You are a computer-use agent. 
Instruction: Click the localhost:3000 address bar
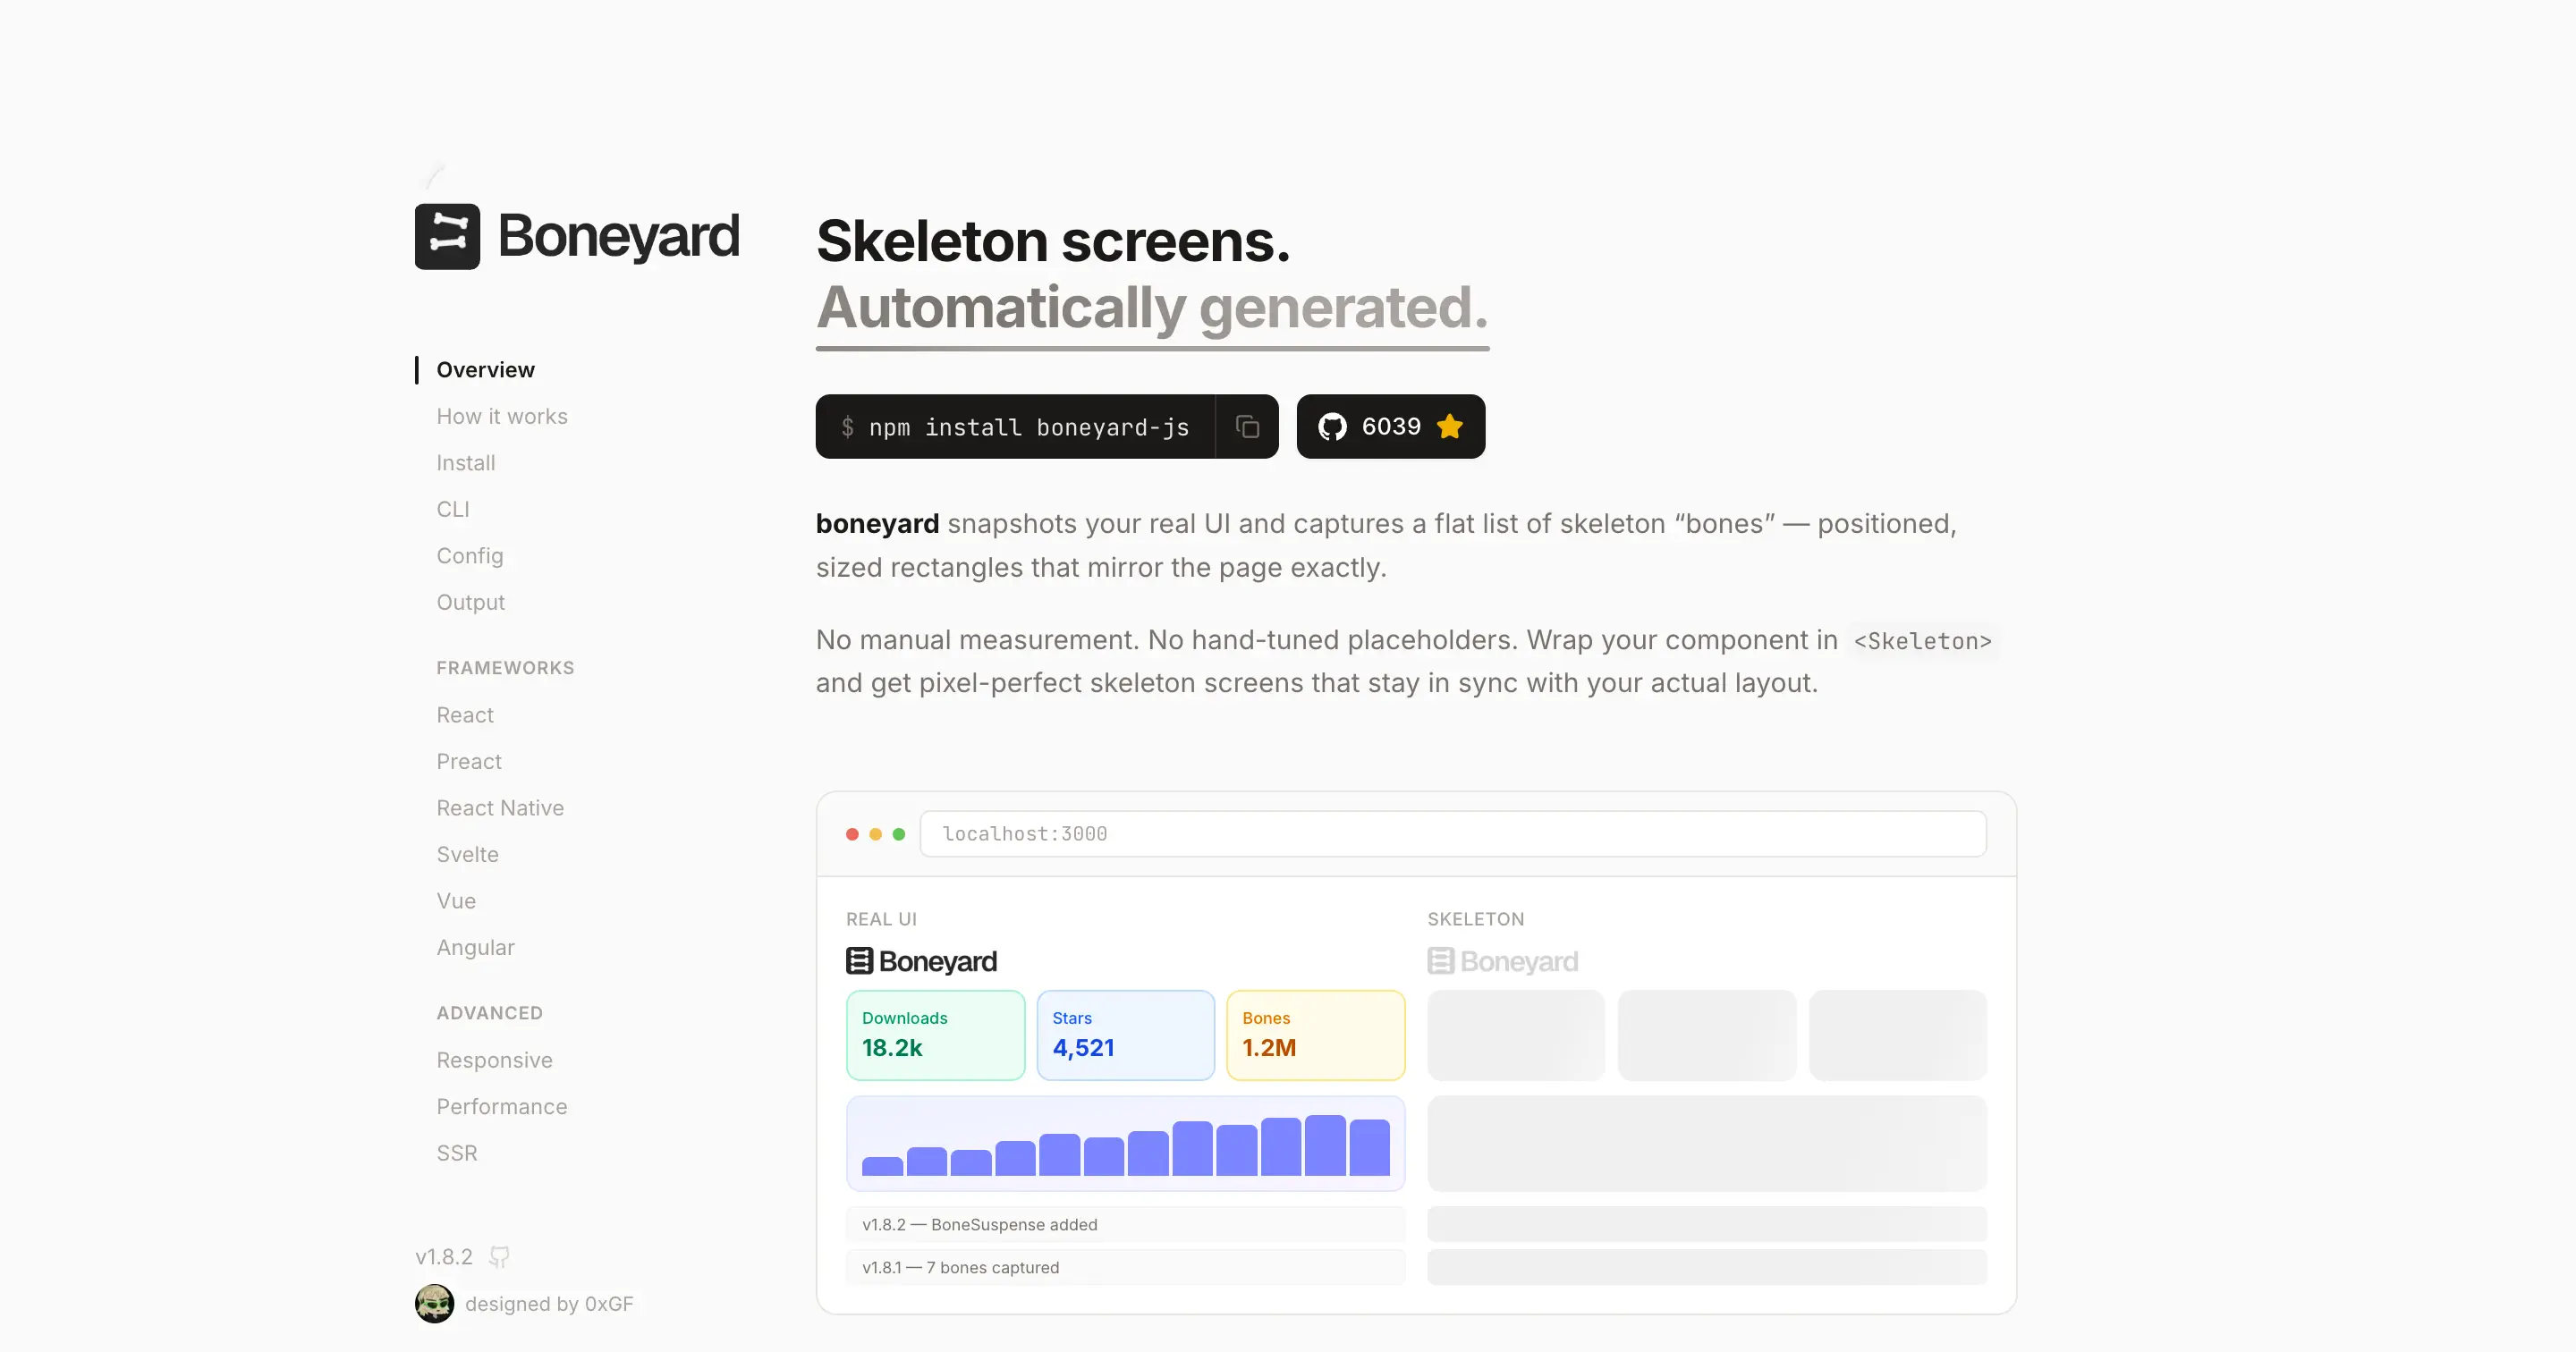click(x=1453, y=834)
